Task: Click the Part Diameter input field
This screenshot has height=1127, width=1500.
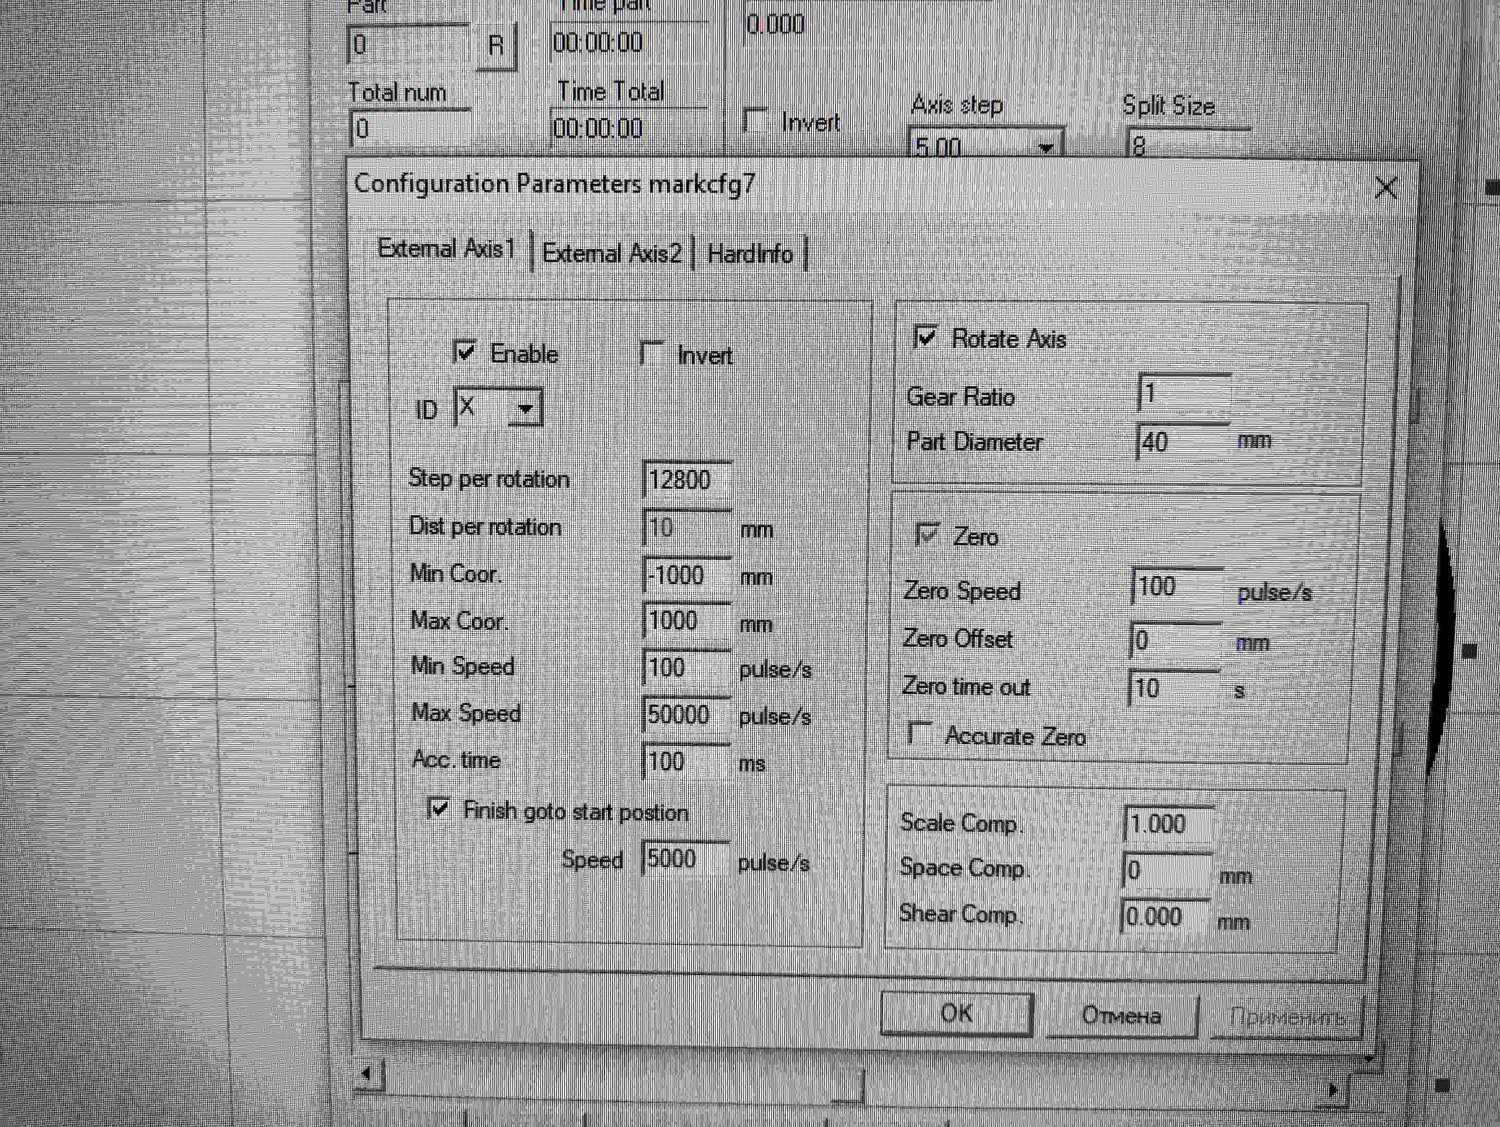Action: click(1183, 442)
